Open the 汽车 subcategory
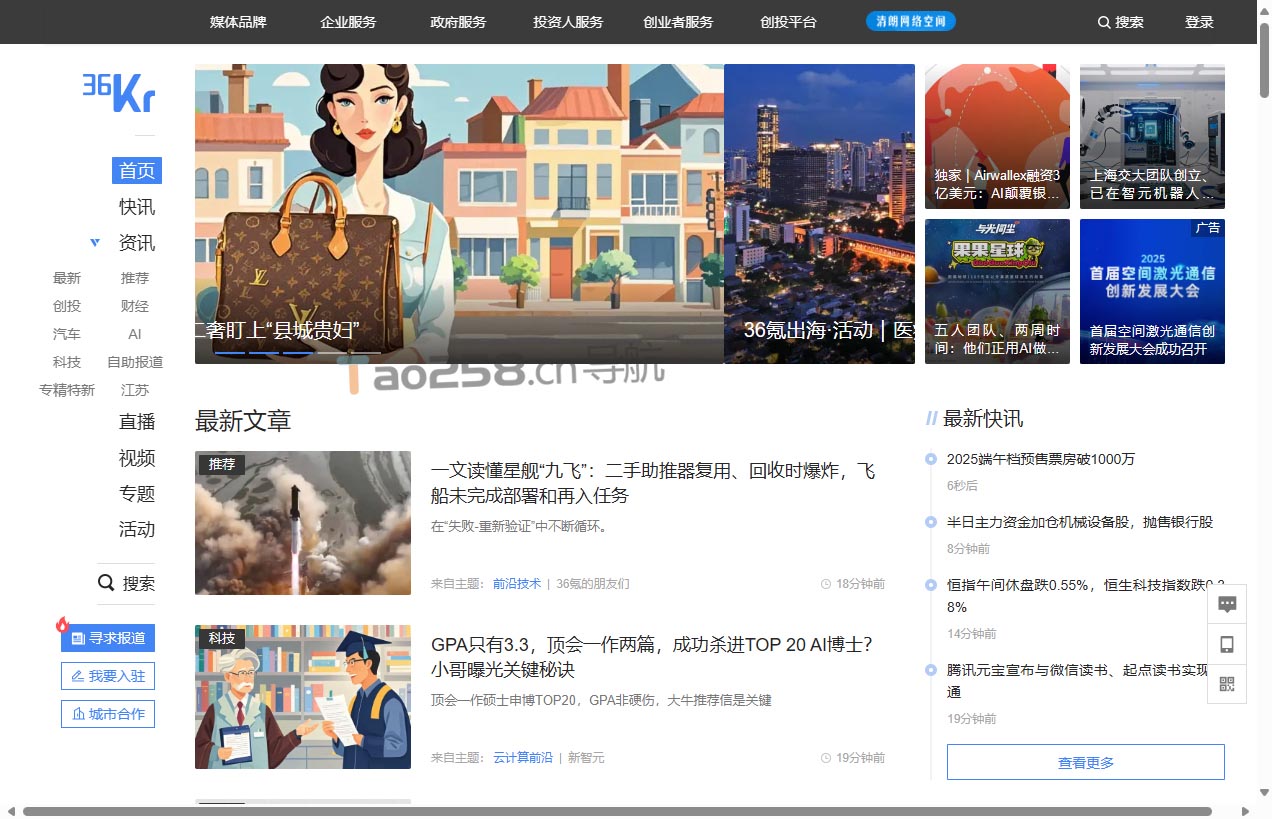The image size is (1272, 819). [67, 334]
